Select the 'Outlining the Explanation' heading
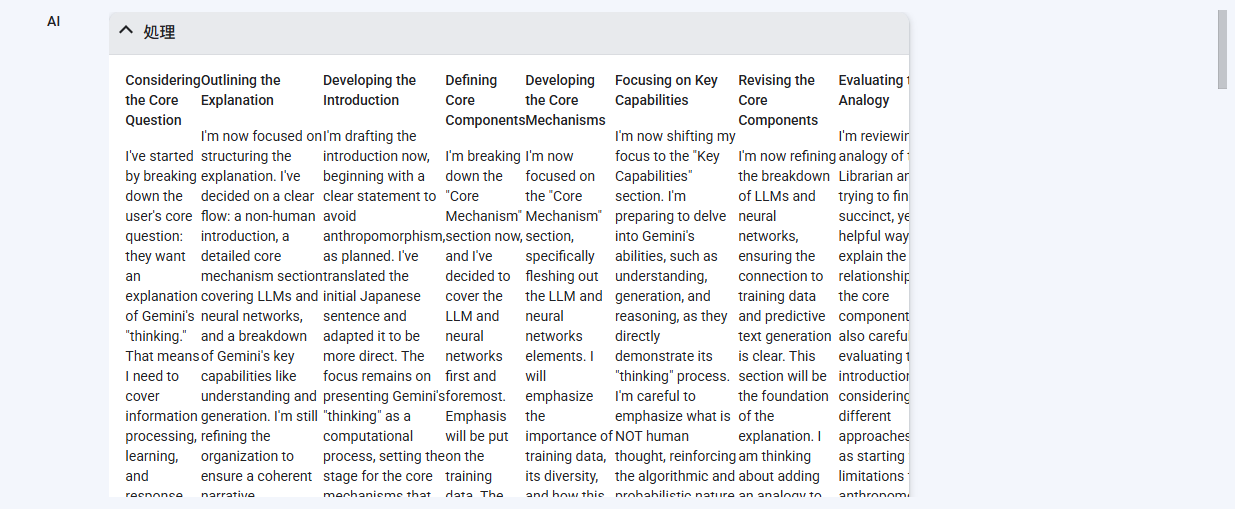This screenshot has height=509, width=1235. tap(241, 90)
